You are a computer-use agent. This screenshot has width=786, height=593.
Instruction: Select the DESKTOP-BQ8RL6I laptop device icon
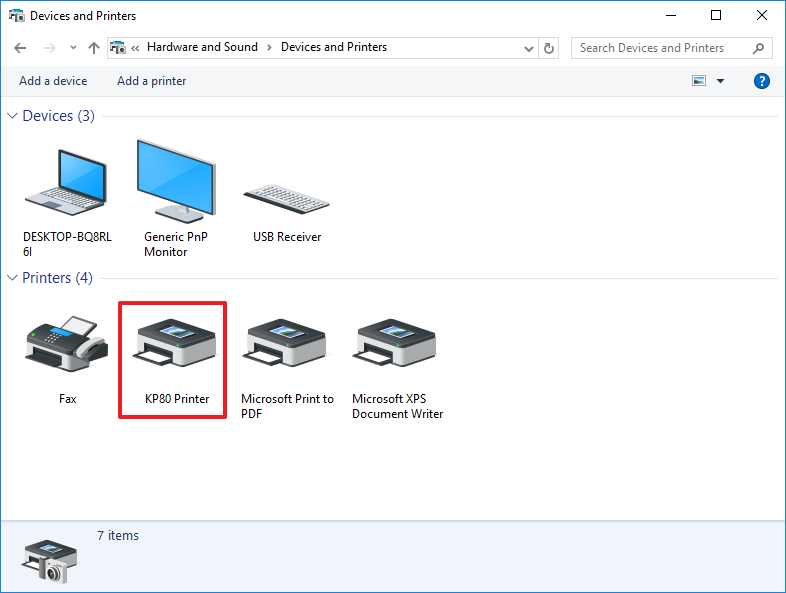66,182
